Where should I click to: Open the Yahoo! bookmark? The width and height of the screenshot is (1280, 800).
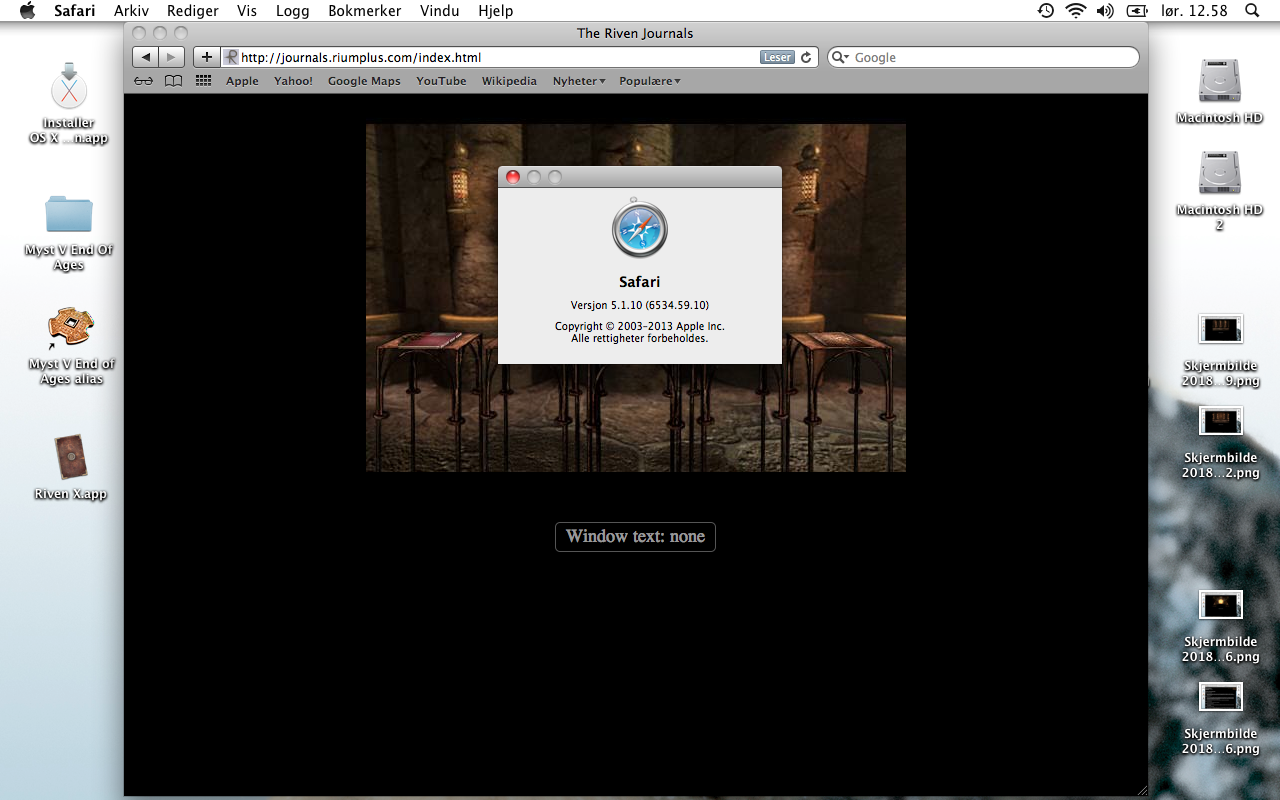click(x=293, y=81)
